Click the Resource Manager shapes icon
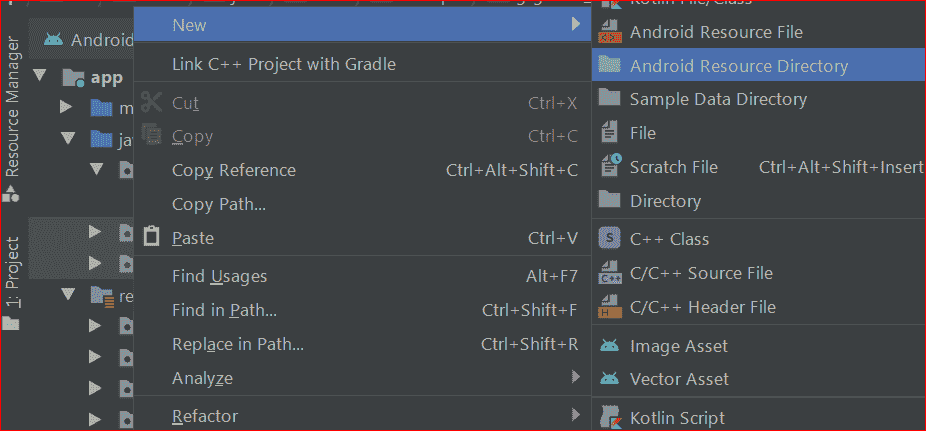This screenshot has height=431, width=926. 12,194
